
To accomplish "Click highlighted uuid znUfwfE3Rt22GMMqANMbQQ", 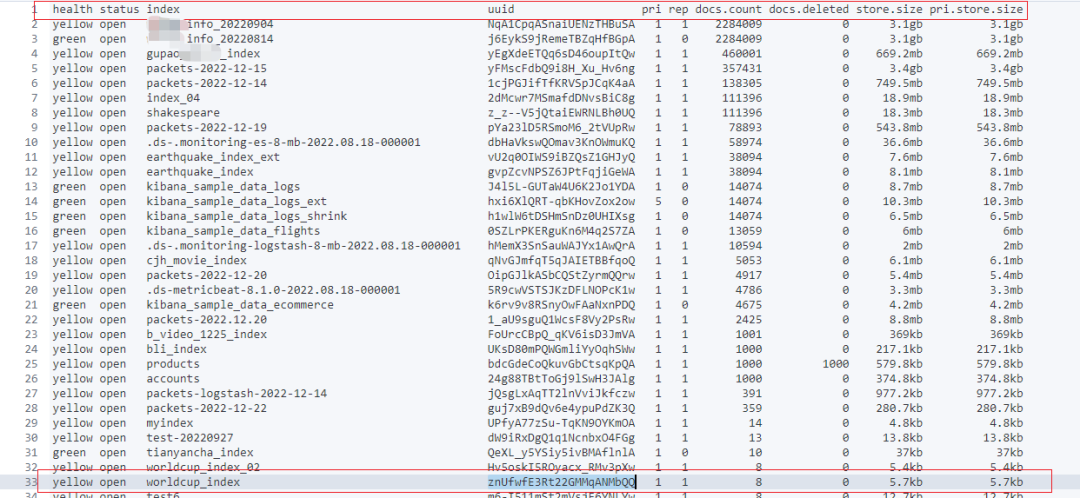I will click(561, 481).
